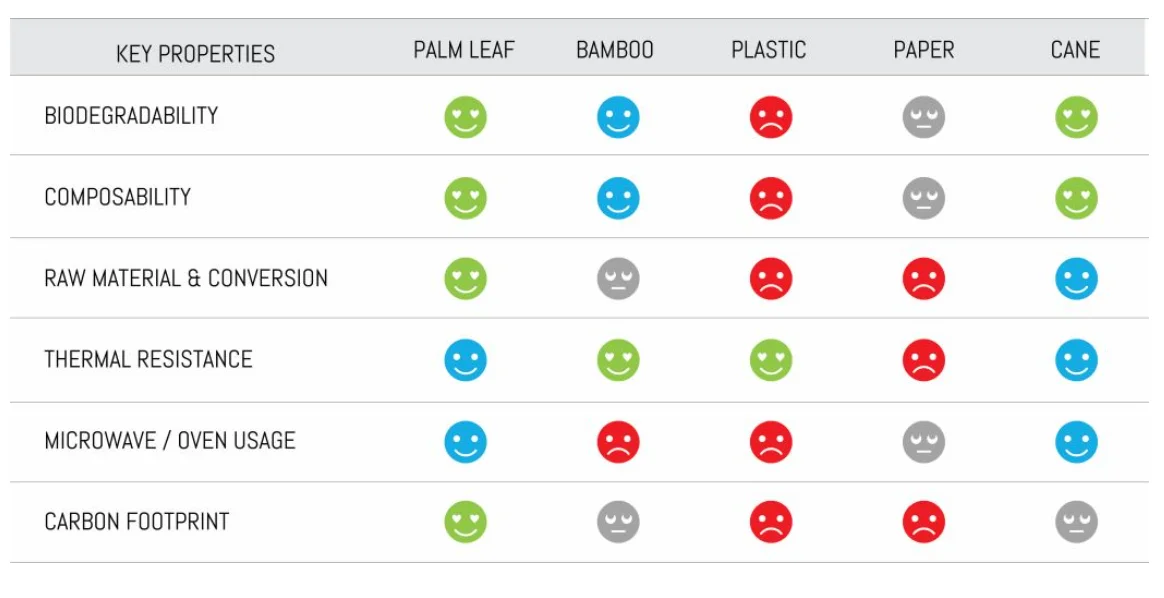
Task: Select the PLASTIC column header
Action: (768, 50)
